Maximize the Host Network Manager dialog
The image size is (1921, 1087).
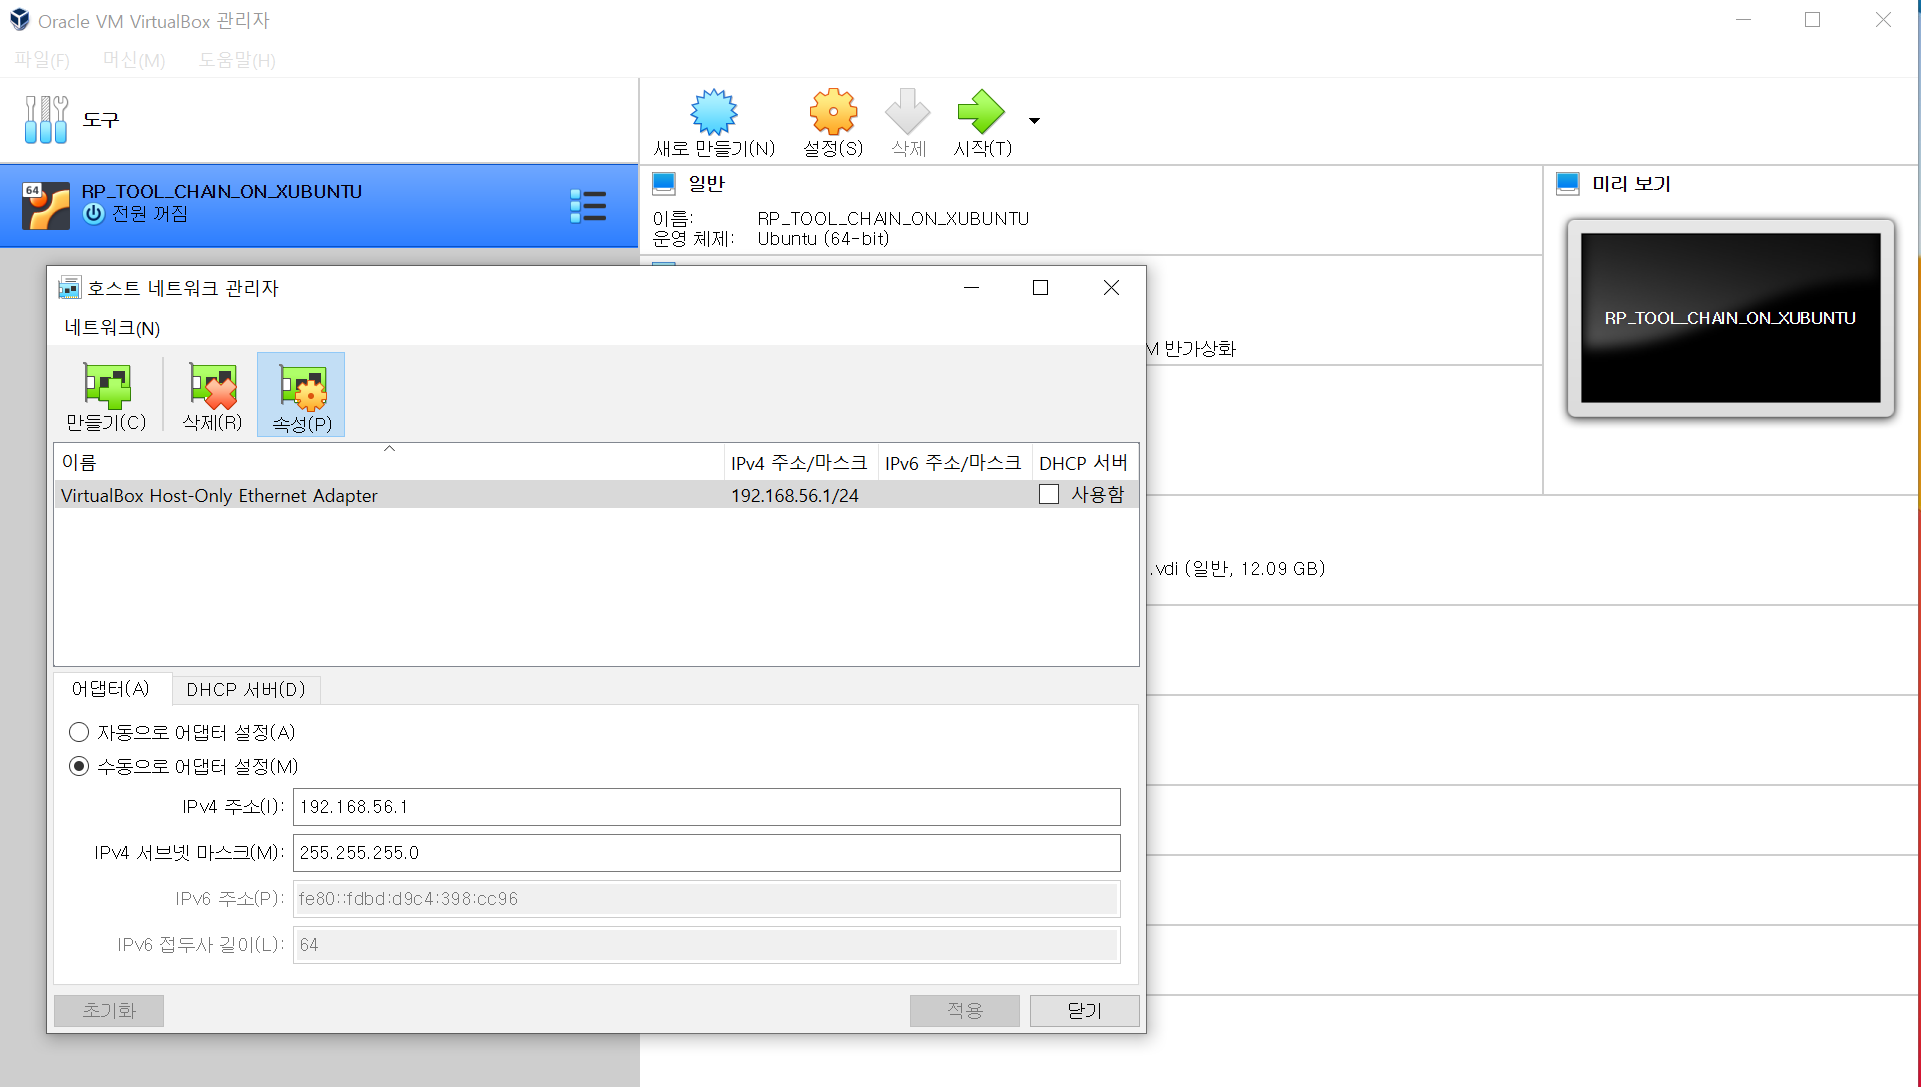pyautogui.click(x=1040, y=288)
